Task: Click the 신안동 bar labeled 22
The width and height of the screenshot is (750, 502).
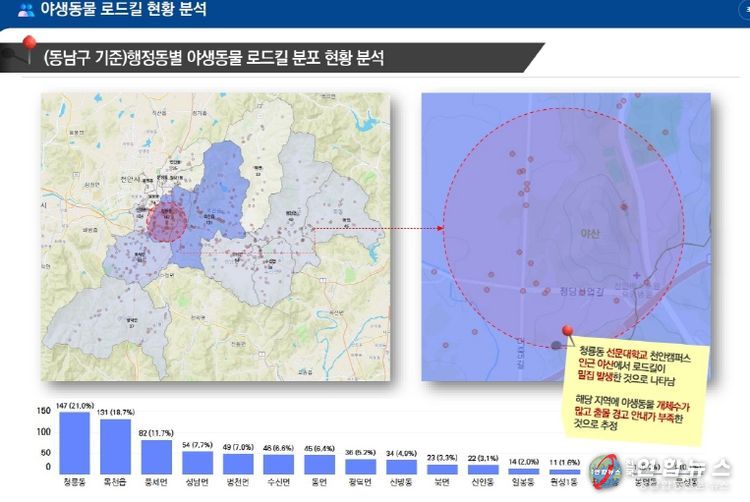Action: [x=482, y=469]
